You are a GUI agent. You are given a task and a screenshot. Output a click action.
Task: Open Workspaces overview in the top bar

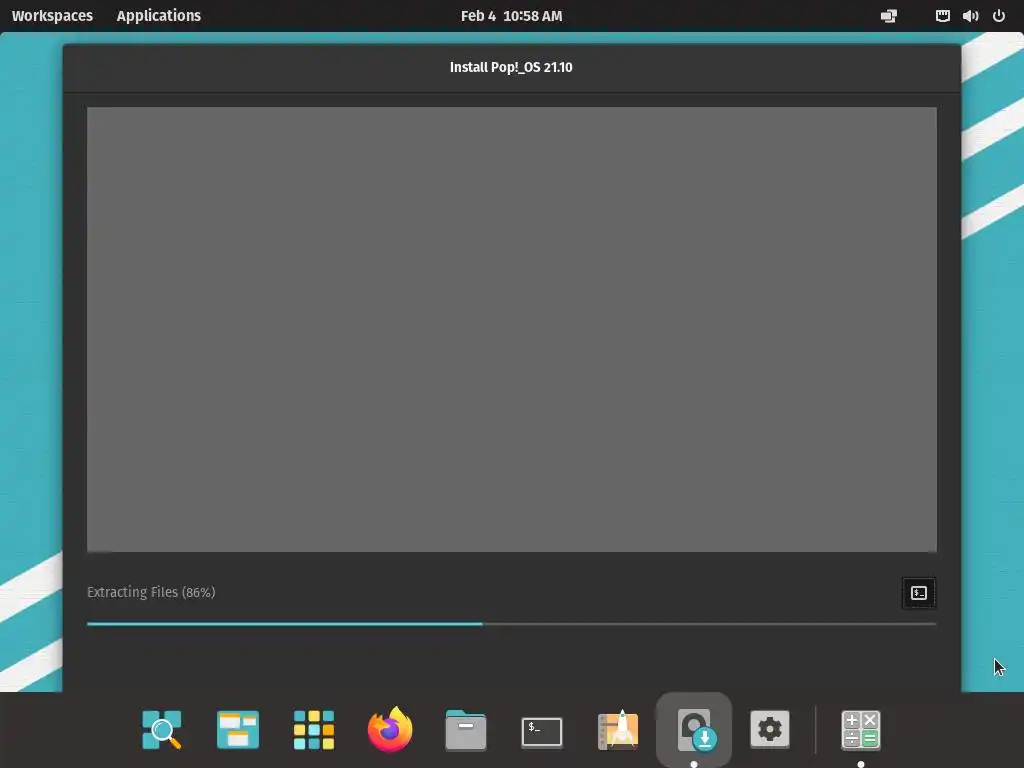point(52,16)
